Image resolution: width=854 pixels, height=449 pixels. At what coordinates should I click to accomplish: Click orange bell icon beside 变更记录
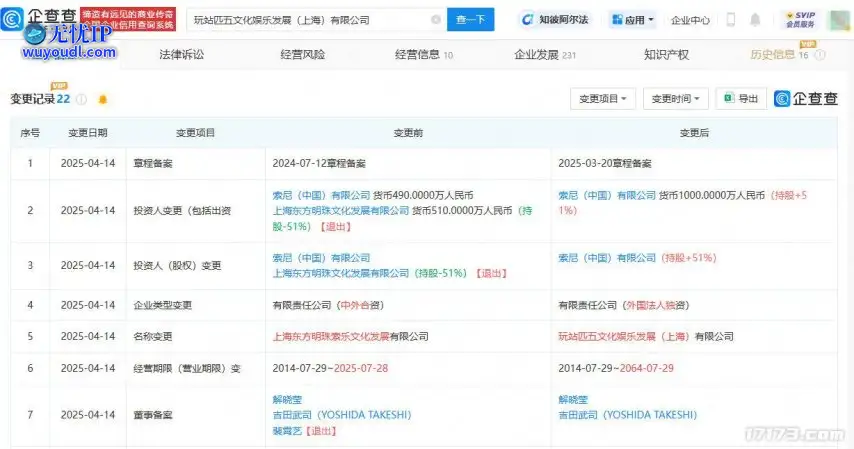click(x=102, y=99)
